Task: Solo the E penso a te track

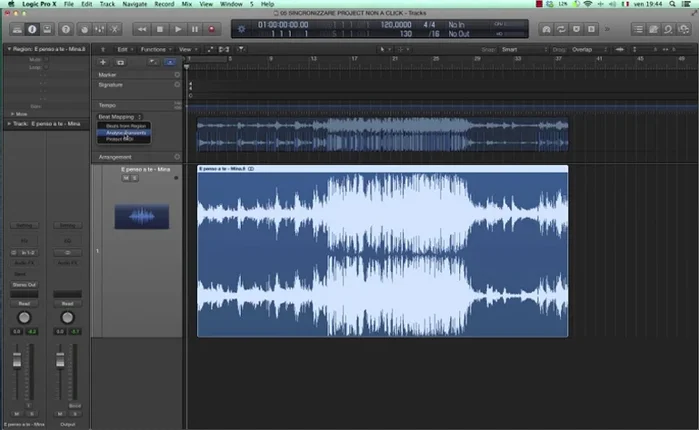Action: click(135, 179)
